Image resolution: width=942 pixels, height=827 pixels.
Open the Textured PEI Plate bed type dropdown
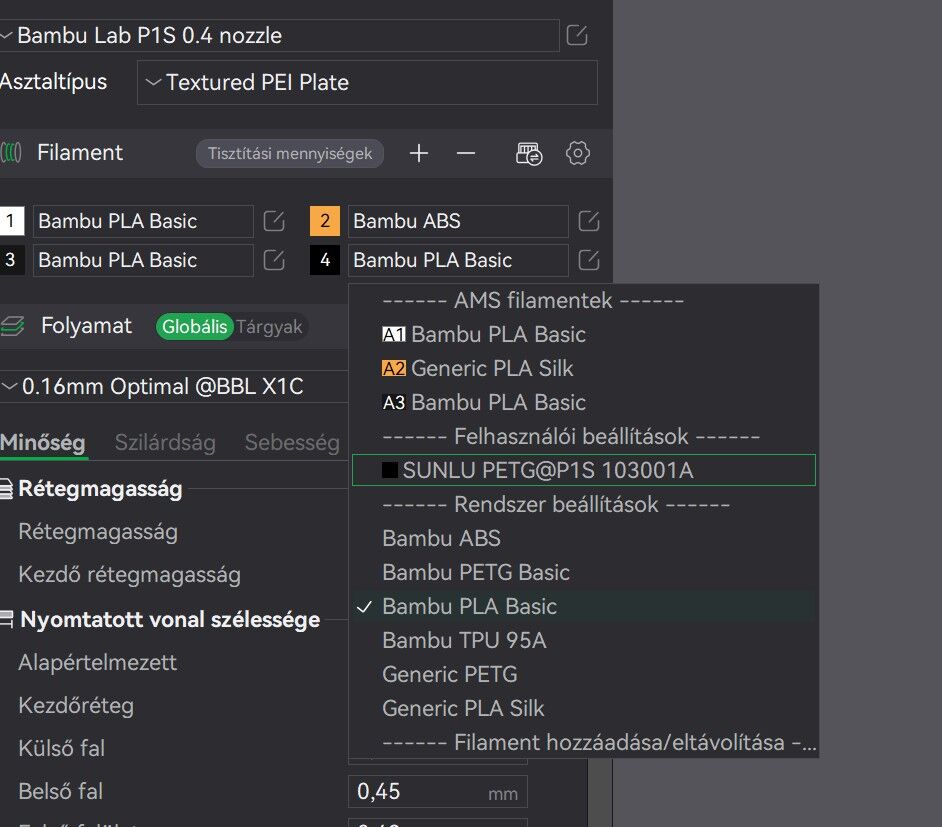point(367,82)
